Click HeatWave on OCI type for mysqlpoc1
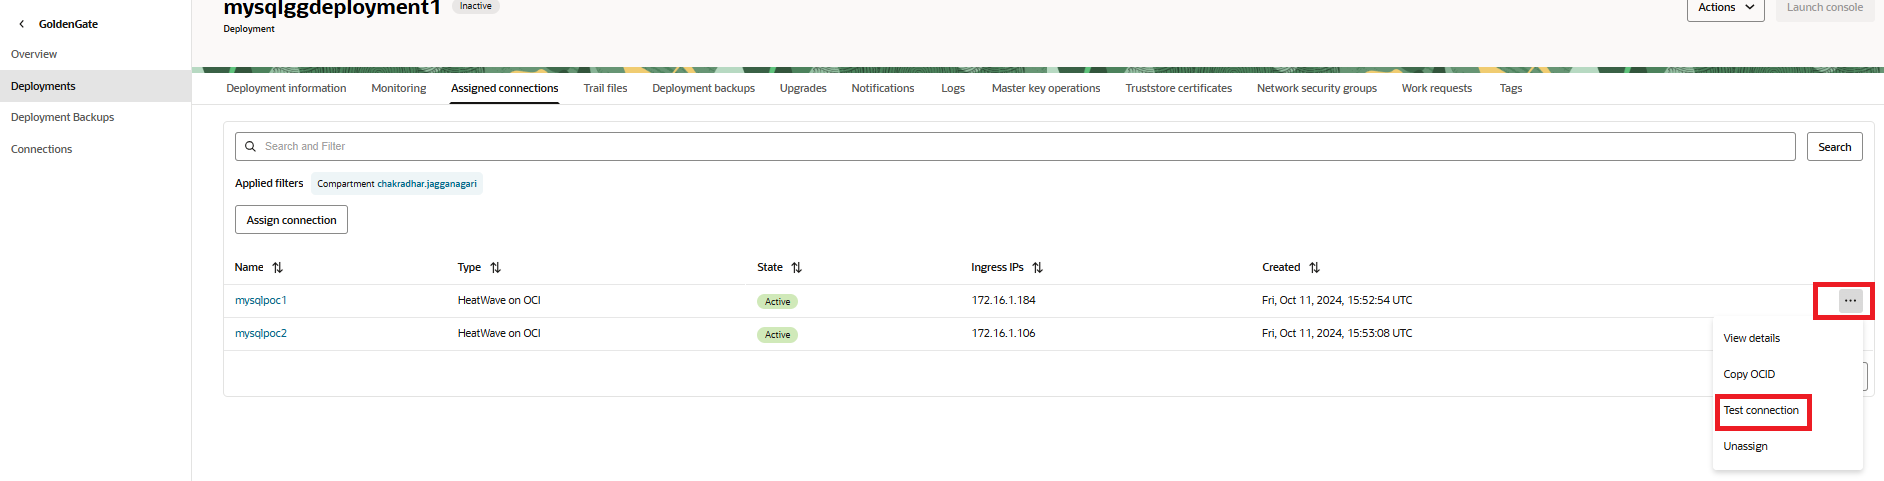Screen dimensions: 1884x481 [x=499, y=300]
